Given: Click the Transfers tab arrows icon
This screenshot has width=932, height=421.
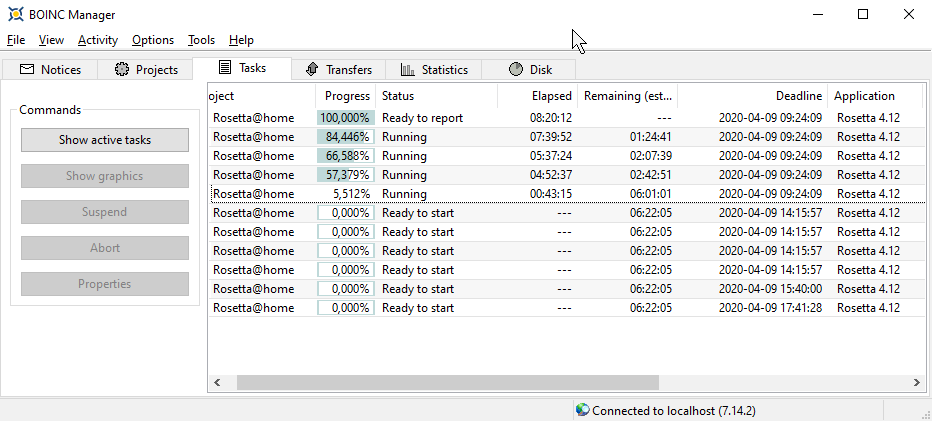Looking at the screenshot, I should tap(311, 70).
